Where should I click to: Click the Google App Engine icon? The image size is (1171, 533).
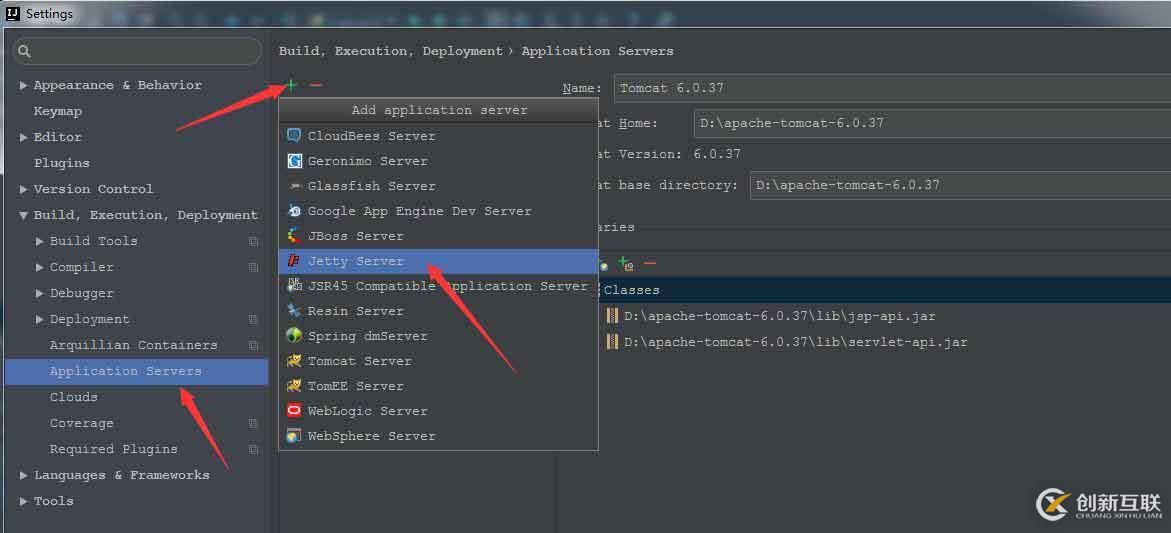coord(294,211)
